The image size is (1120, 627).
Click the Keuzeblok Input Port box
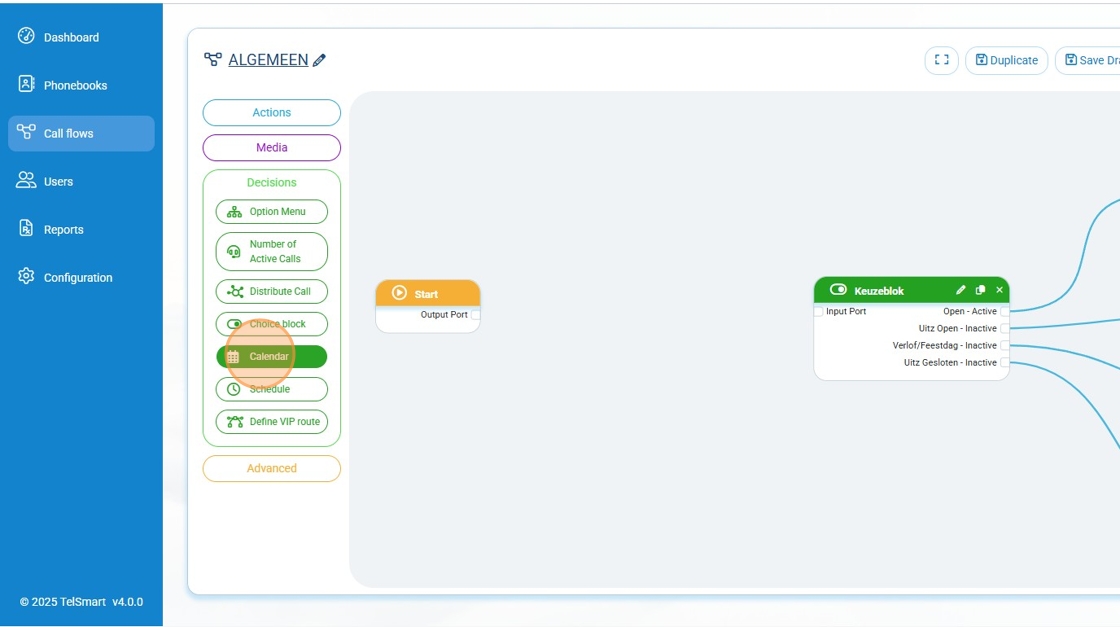point(819,312)
